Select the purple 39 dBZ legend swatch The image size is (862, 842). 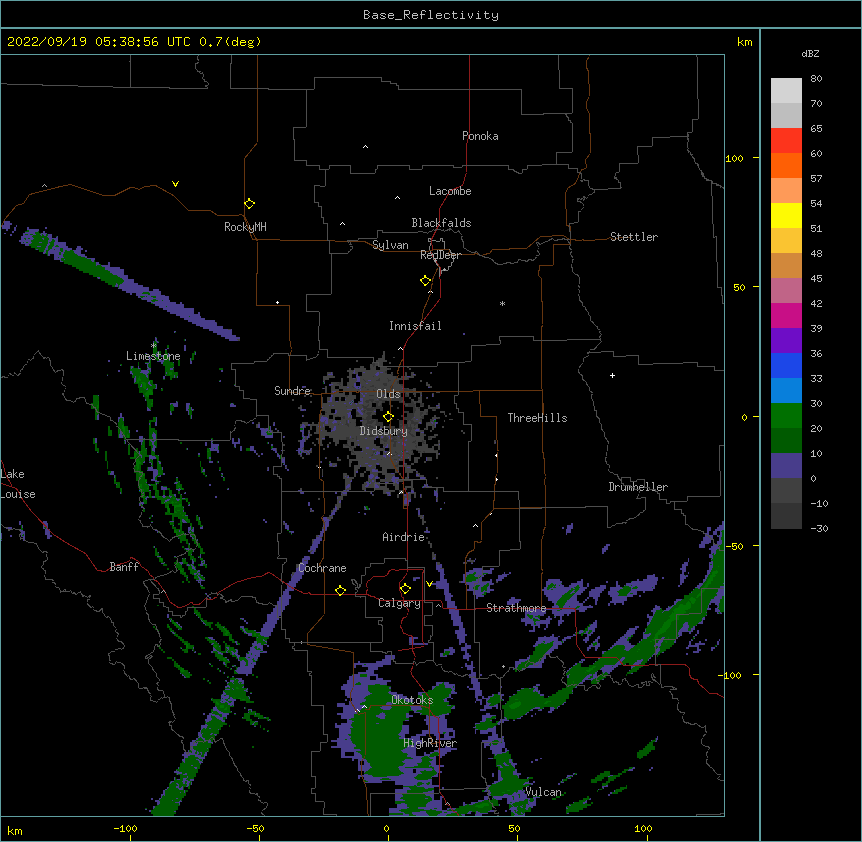[786, 340]
